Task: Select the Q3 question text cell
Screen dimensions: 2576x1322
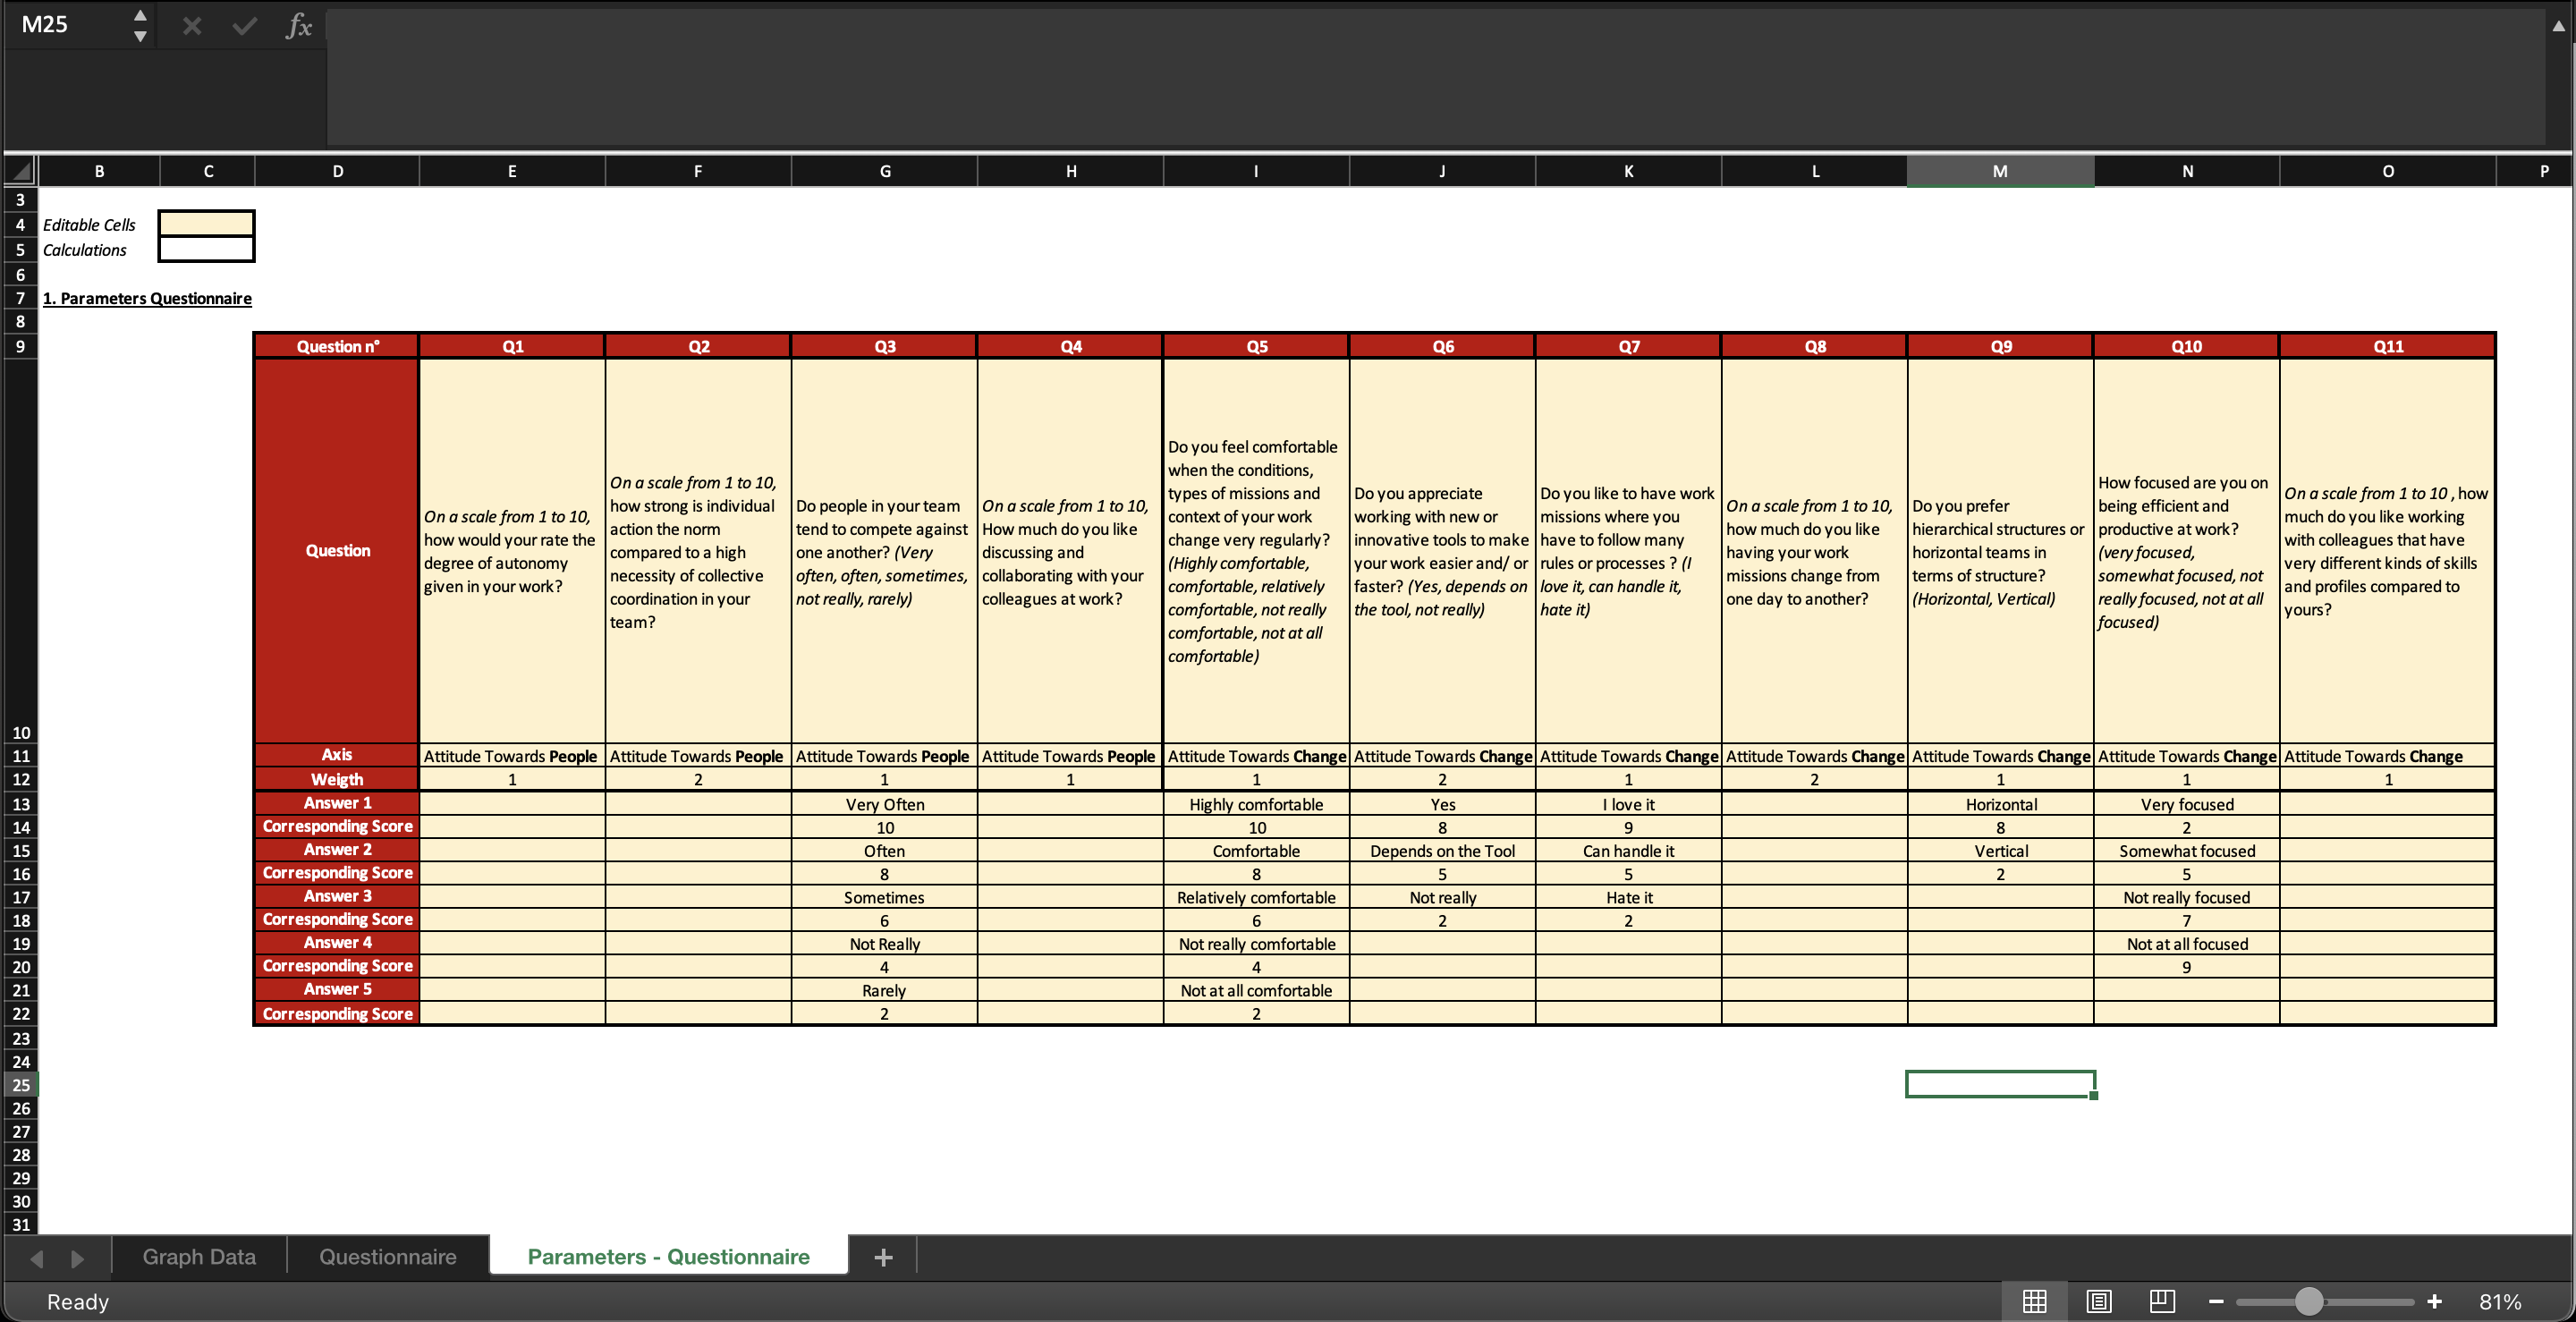Action: pos(884,551)
